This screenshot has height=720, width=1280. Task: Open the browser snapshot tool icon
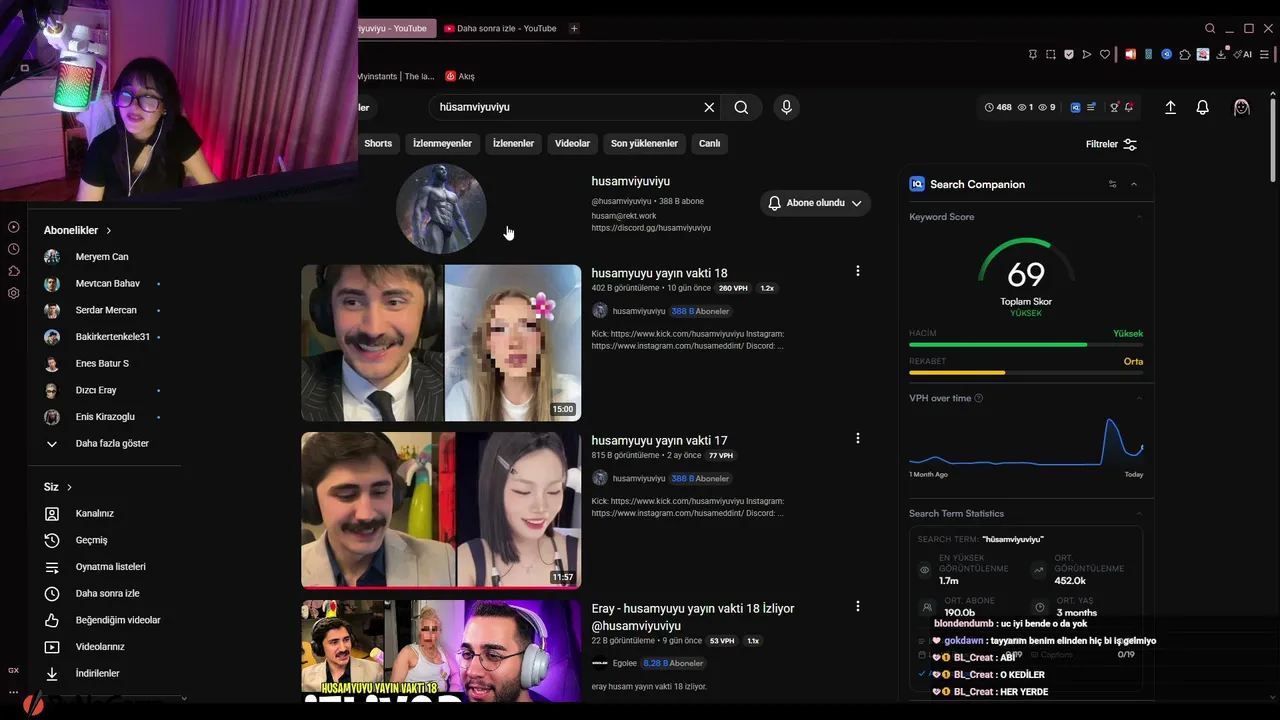click(x=1051, y=54)
